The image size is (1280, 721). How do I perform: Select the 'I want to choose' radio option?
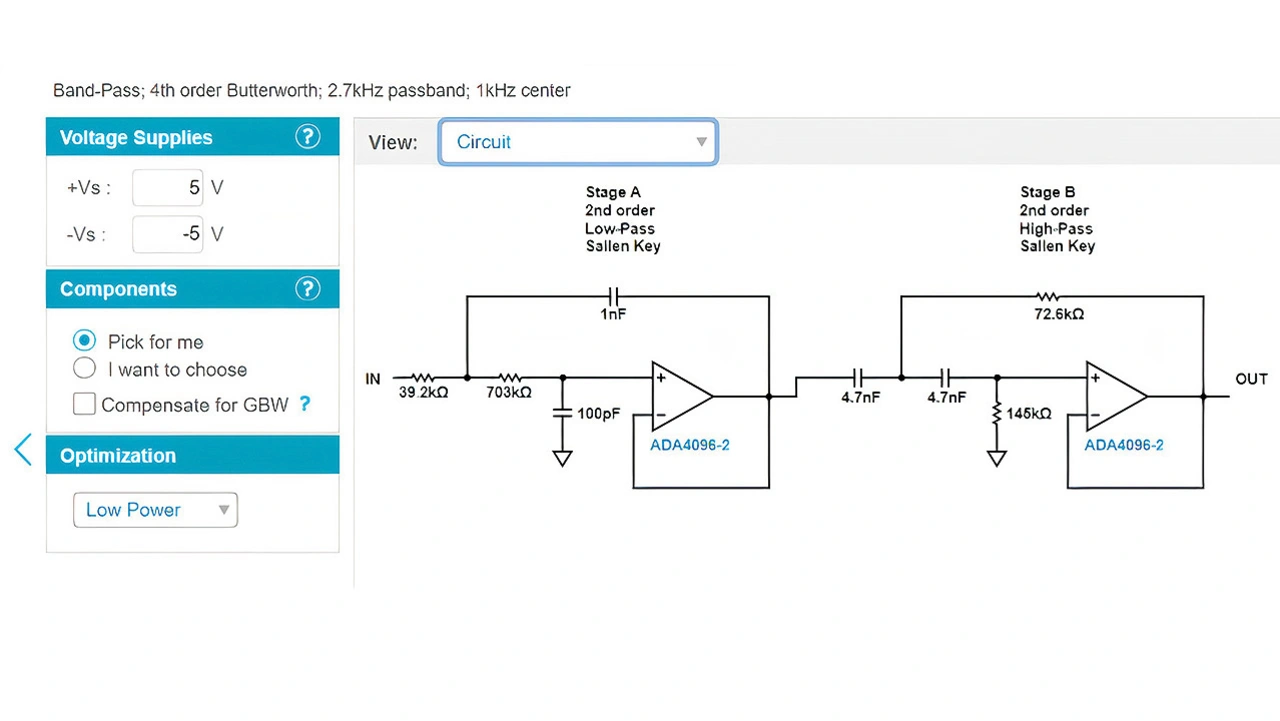(x=85, y=369)
